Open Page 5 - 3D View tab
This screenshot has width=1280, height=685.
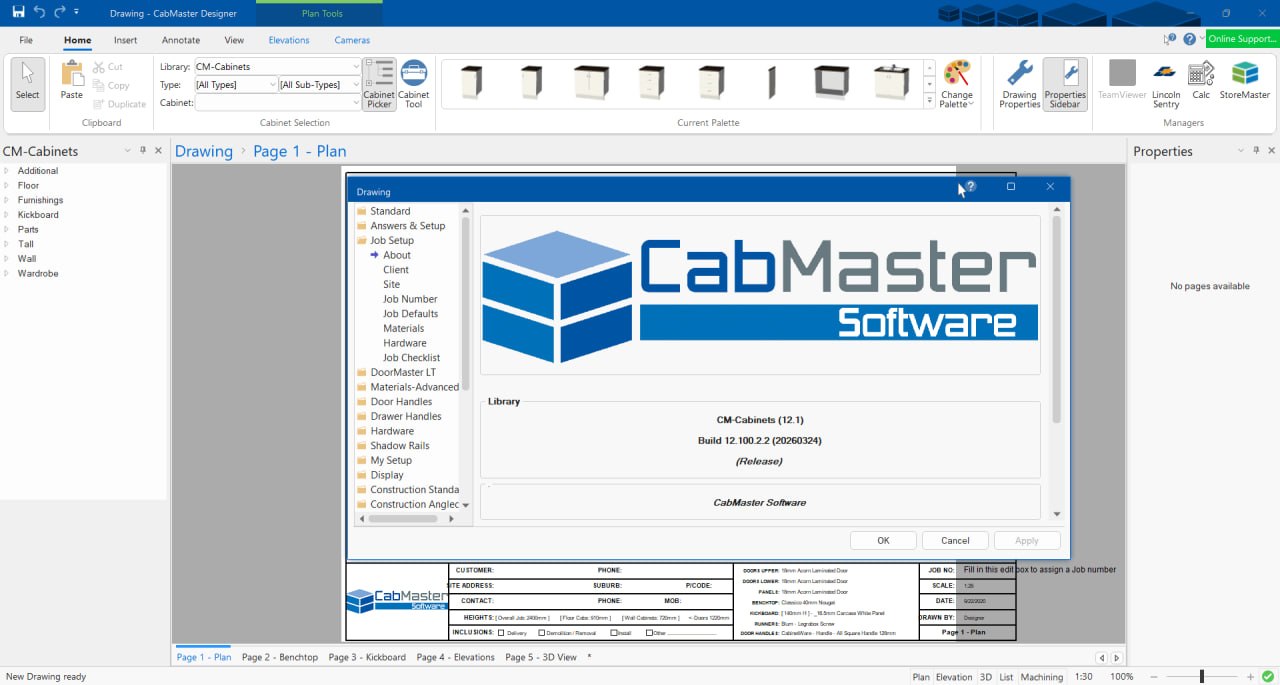pos(541,657)
